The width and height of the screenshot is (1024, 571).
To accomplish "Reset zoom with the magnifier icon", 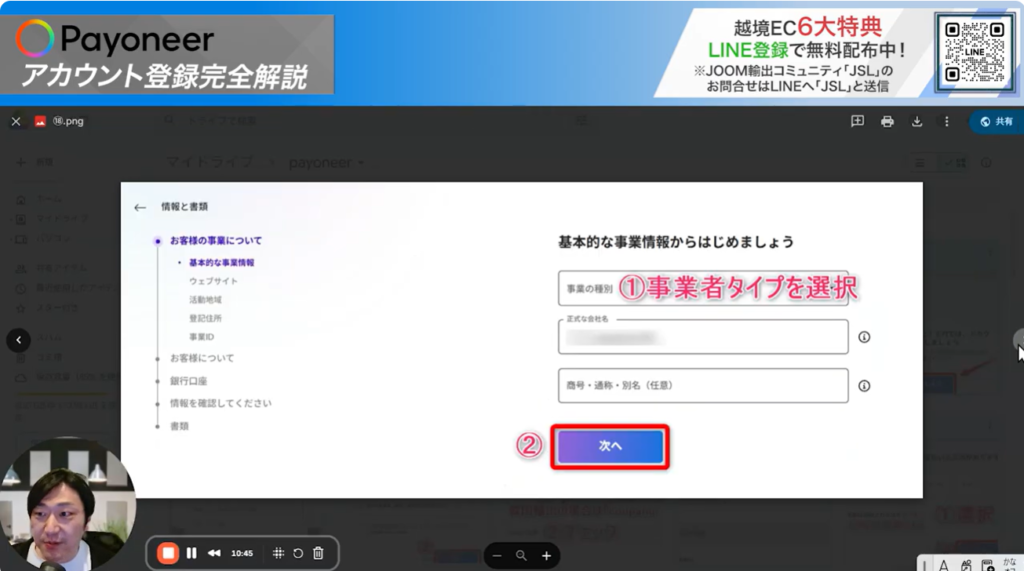I will (521, 555).
